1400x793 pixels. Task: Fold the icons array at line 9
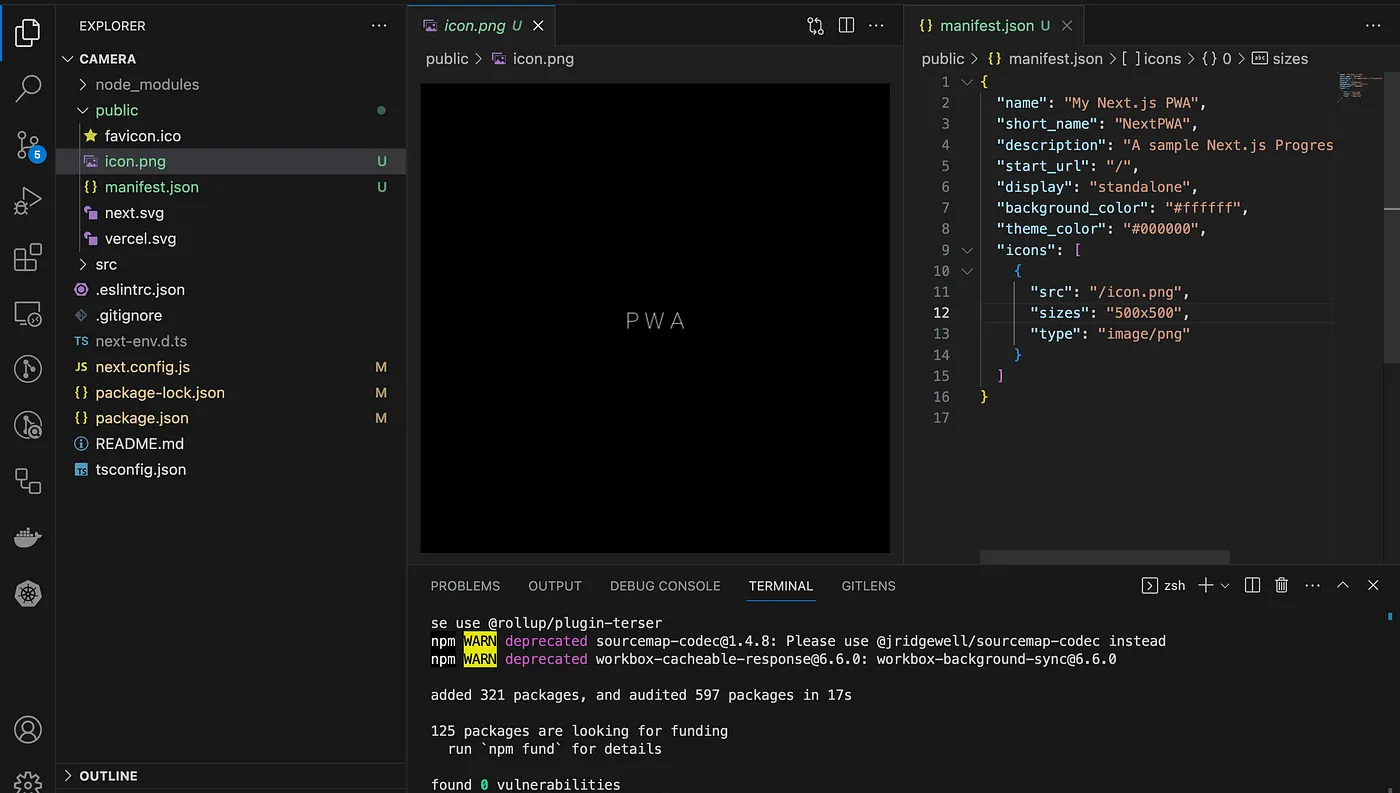click(x=967, y=250)
